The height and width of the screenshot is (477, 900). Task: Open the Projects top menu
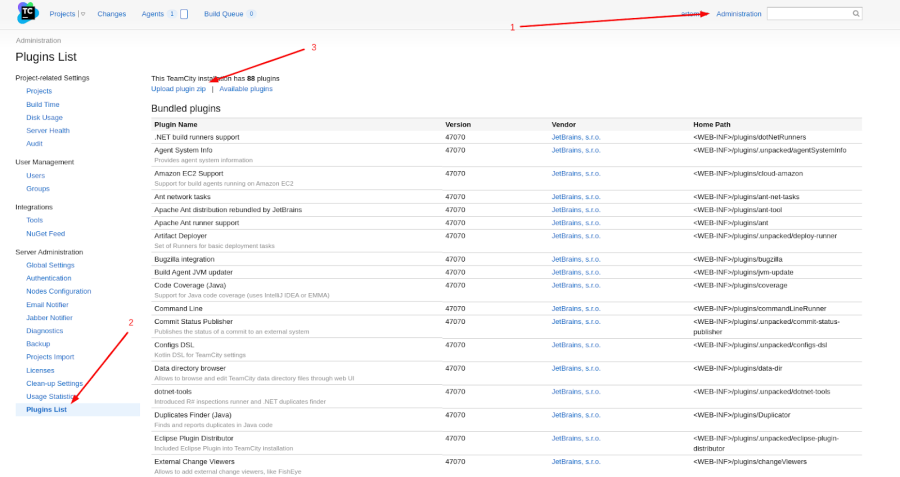[x=62, y=14]
